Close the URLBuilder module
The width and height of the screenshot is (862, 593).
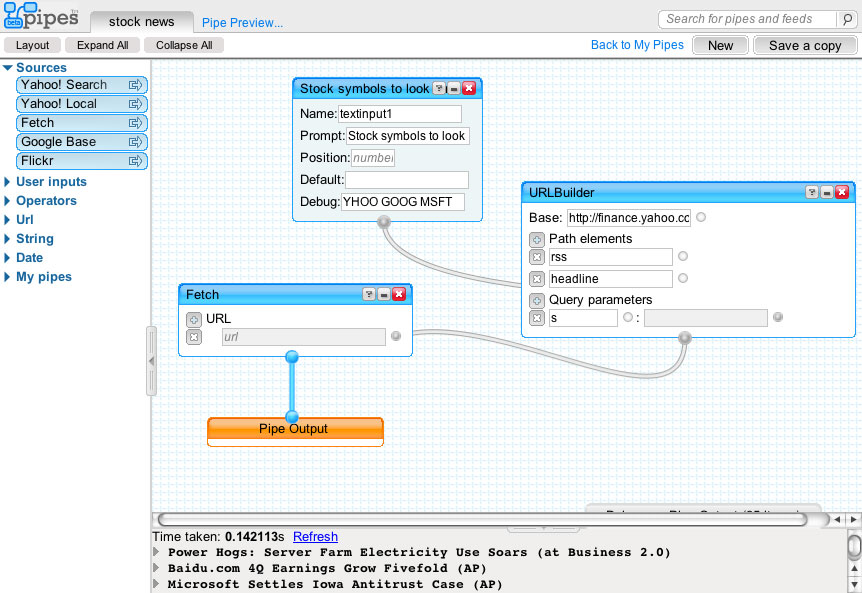(842, 192)
